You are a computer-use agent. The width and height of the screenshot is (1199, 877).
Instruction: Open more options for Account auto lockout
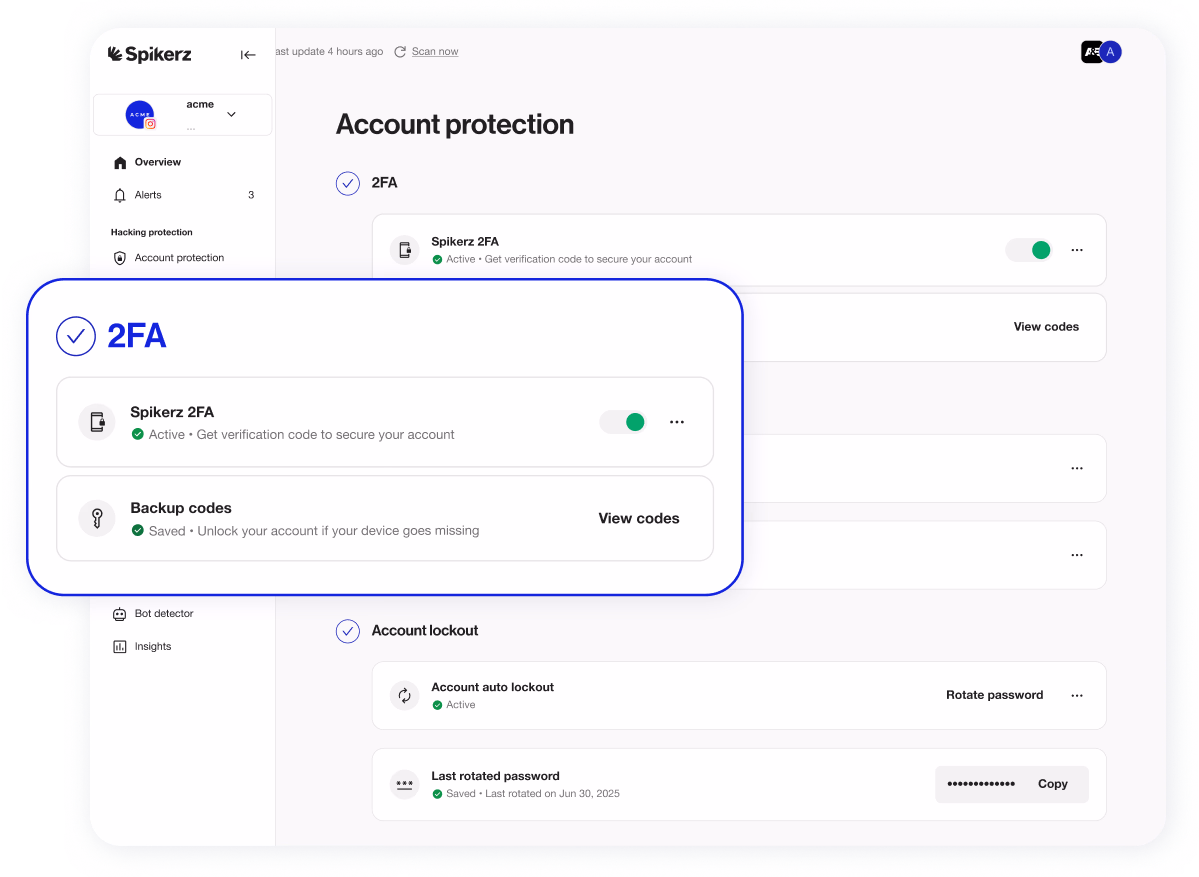1077,695
